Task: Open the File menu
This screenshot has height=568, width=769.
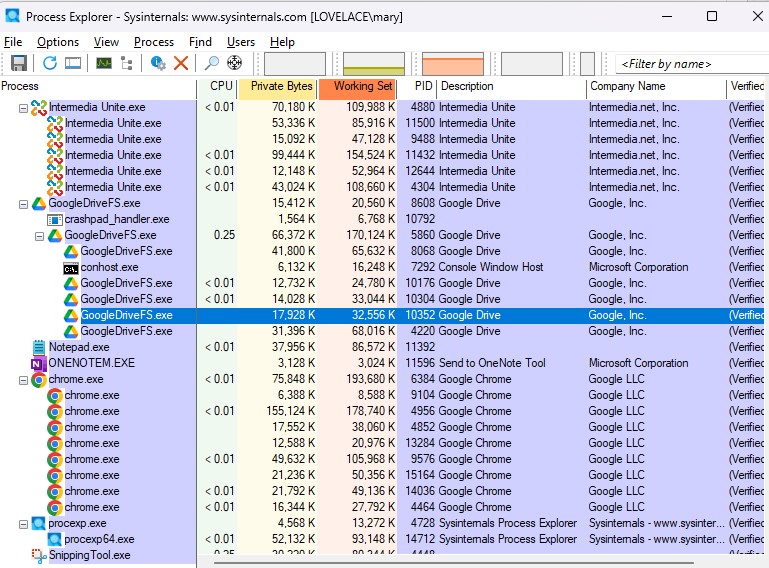Action: 13,42
